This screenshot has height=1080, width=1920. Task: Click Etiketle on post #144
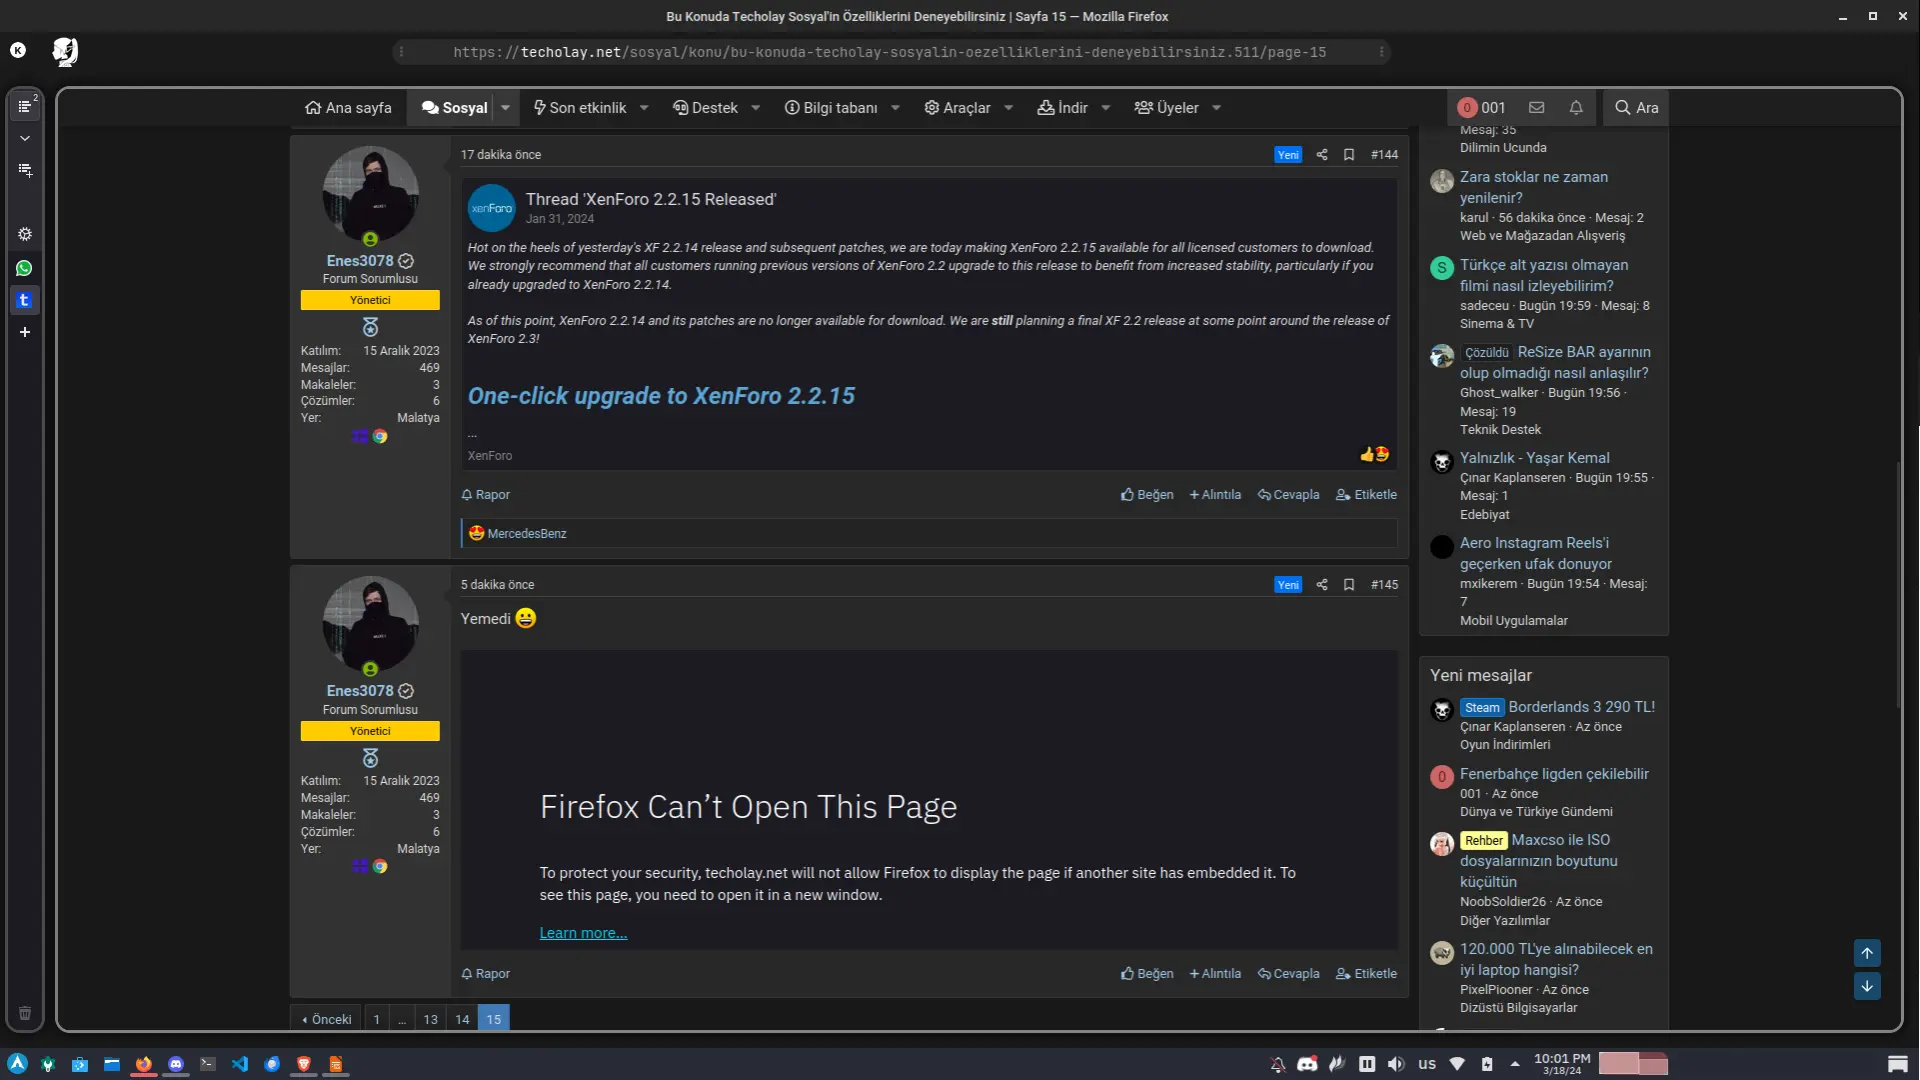(x=1366, y=495)
